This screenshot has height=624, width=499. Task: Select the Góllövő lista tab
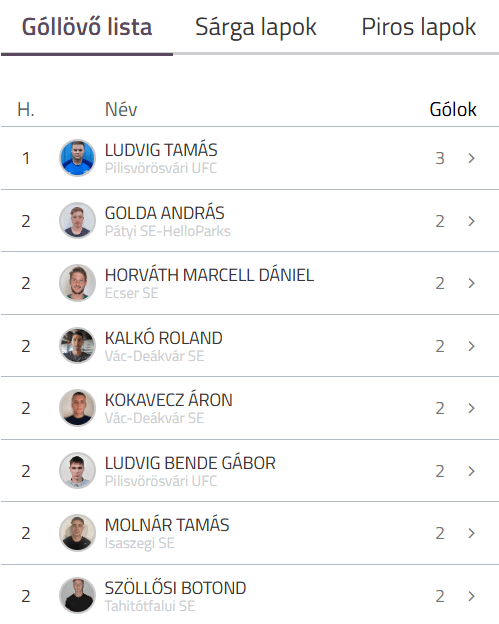87,27
